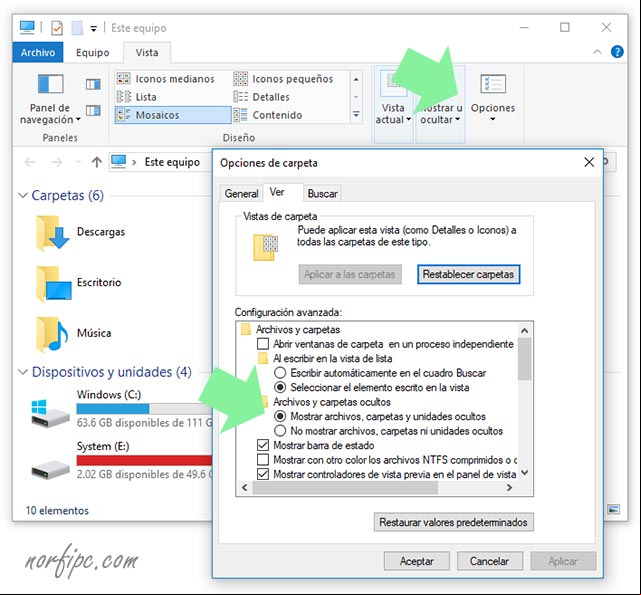The height and width of the screenshot is (595, 641).
Task: Open the Opciones dropdown arrow
Action: click(493, 119)
